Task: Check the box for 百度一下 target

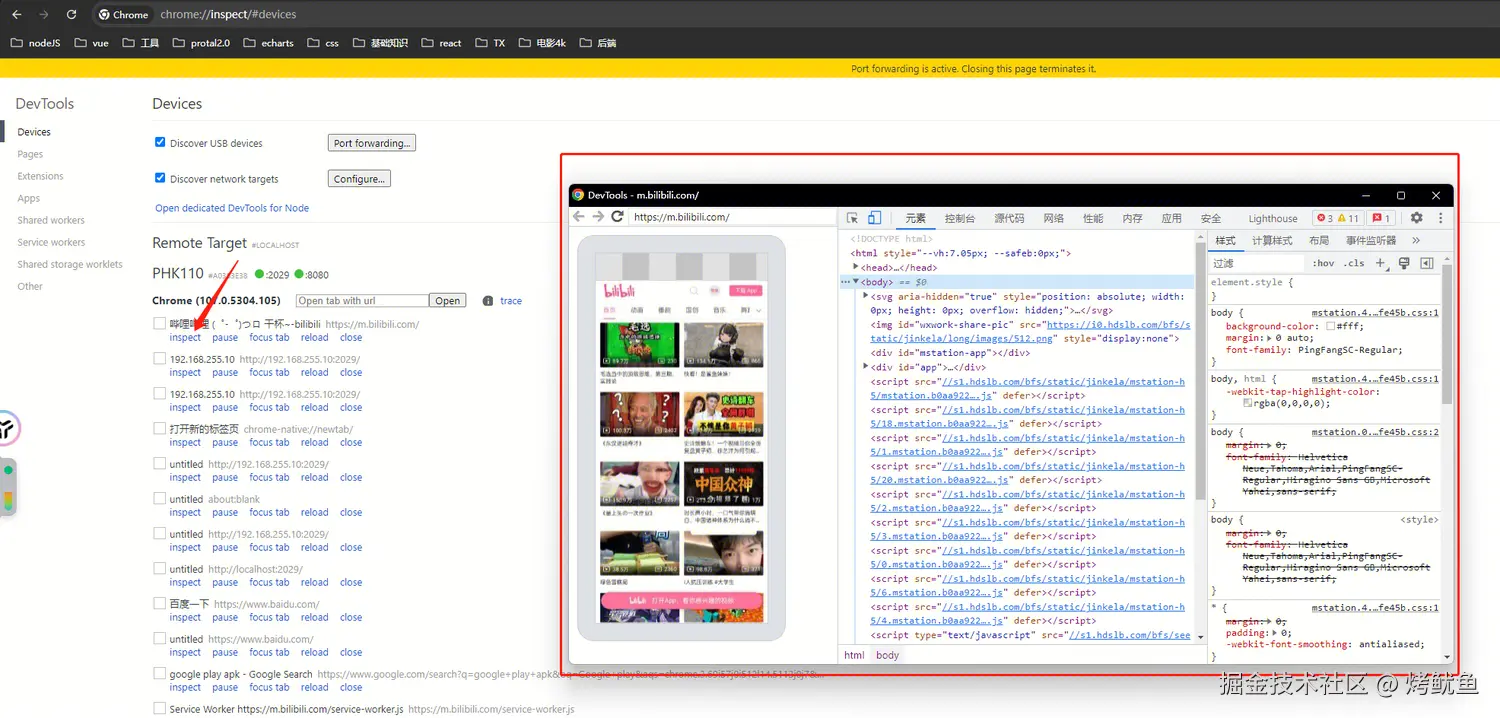Action: pos(160,603)
